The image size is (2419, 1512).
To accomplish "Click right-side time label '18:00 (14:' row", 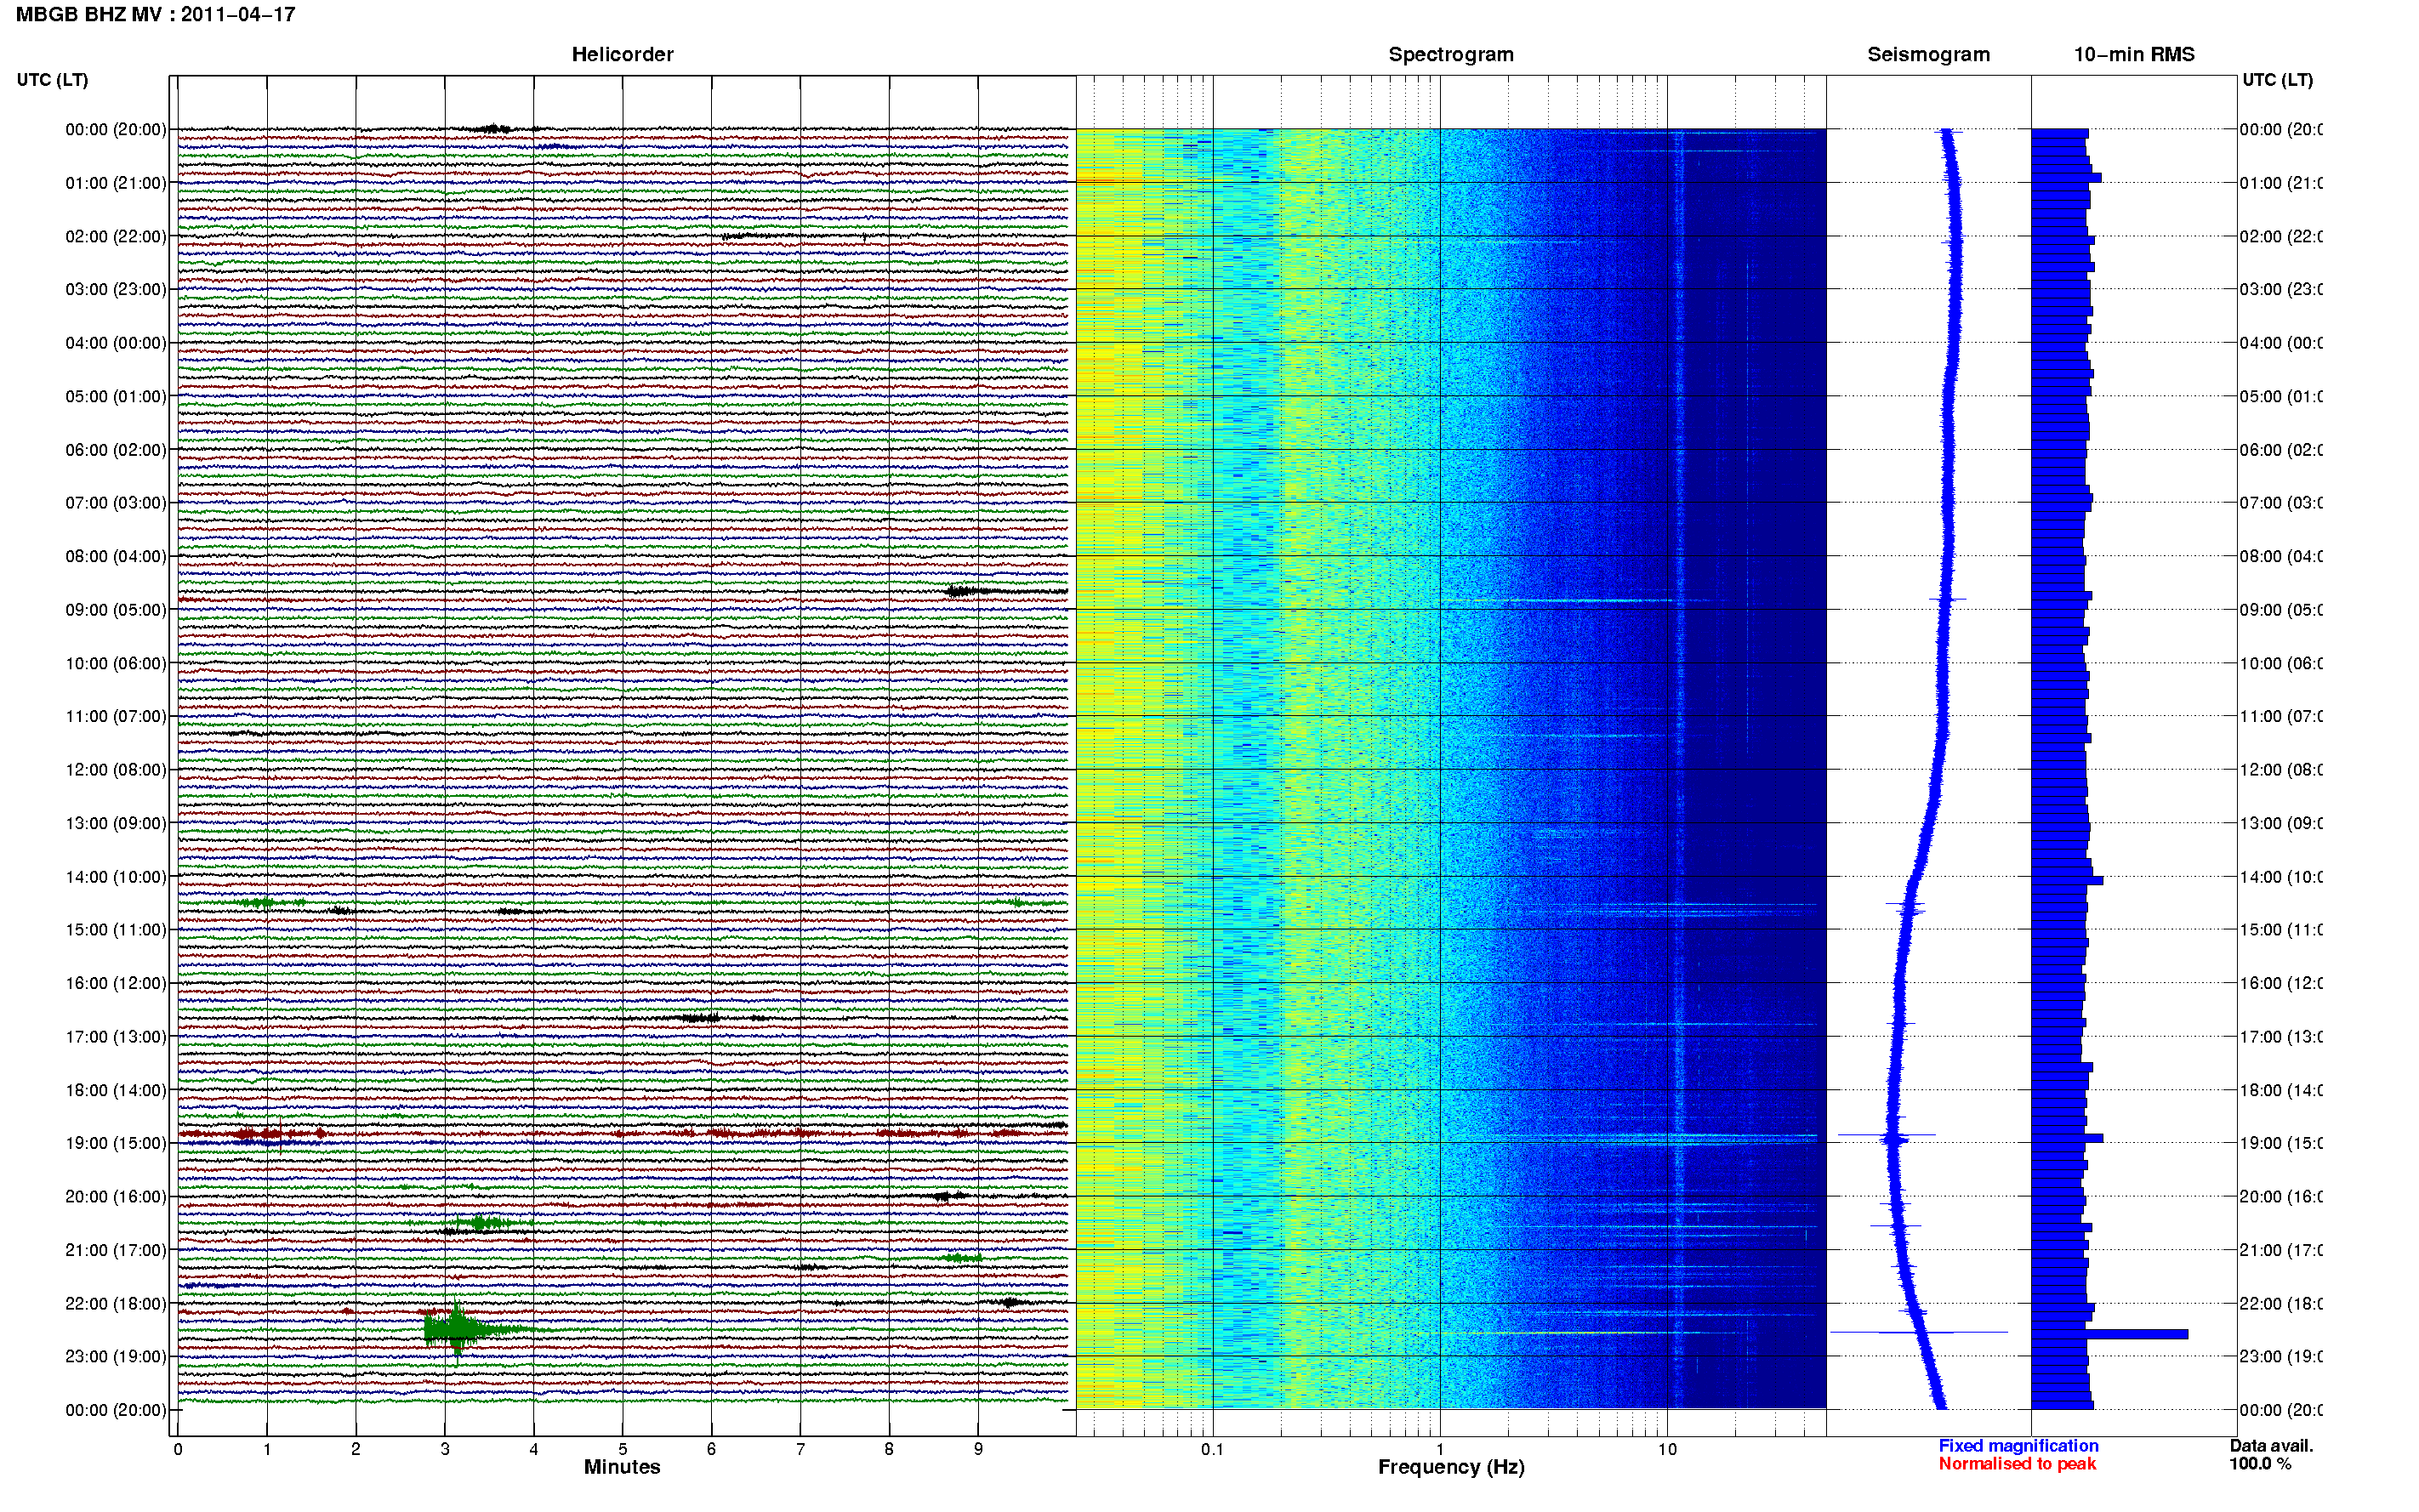I will coord(2280,1090).
